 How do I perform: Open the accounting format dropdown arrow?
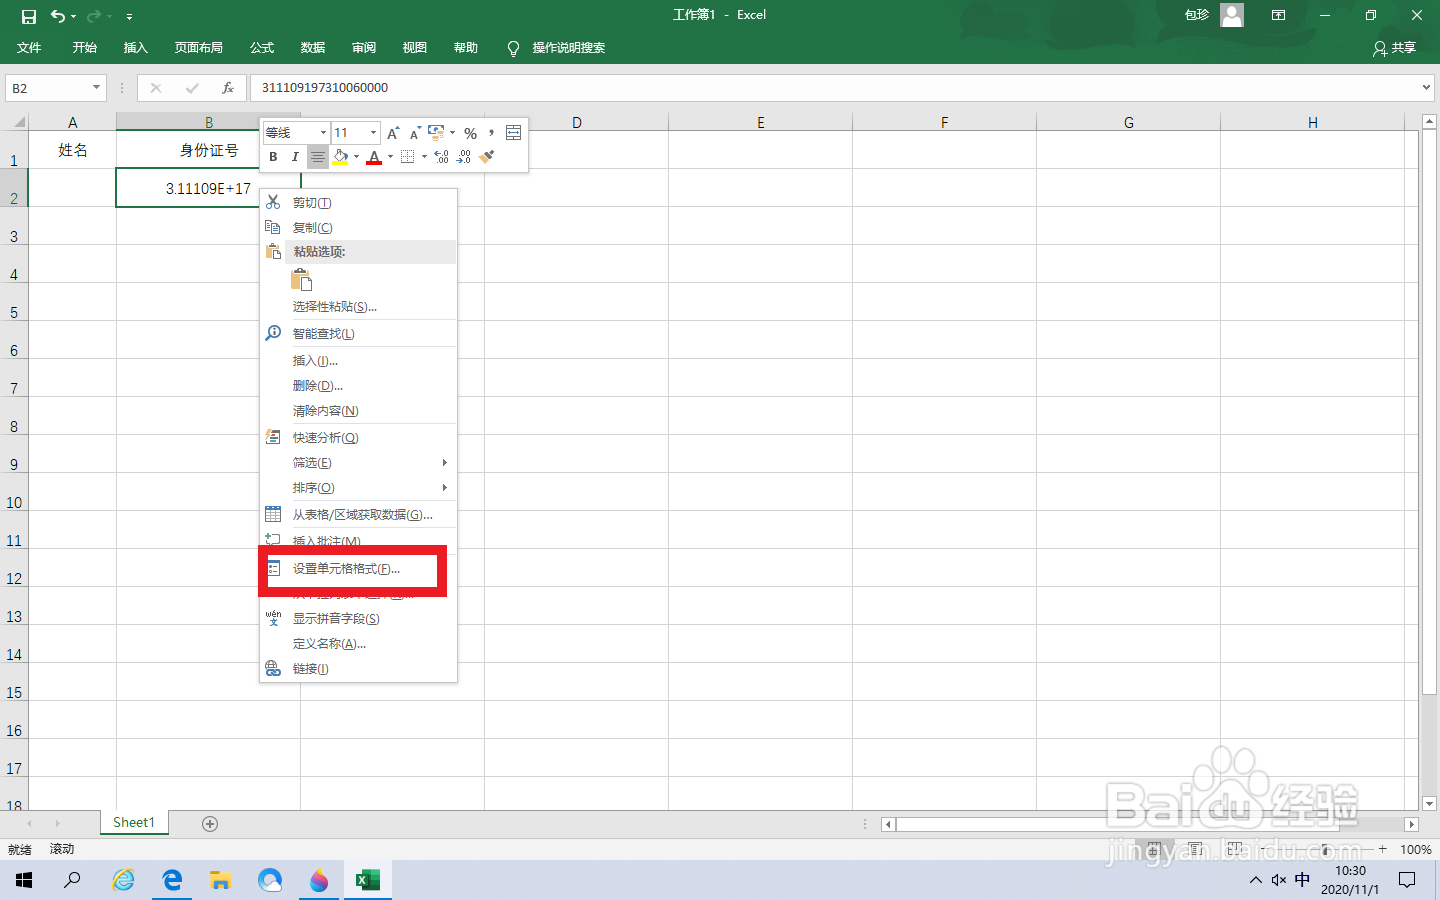[x=452, y=133]
